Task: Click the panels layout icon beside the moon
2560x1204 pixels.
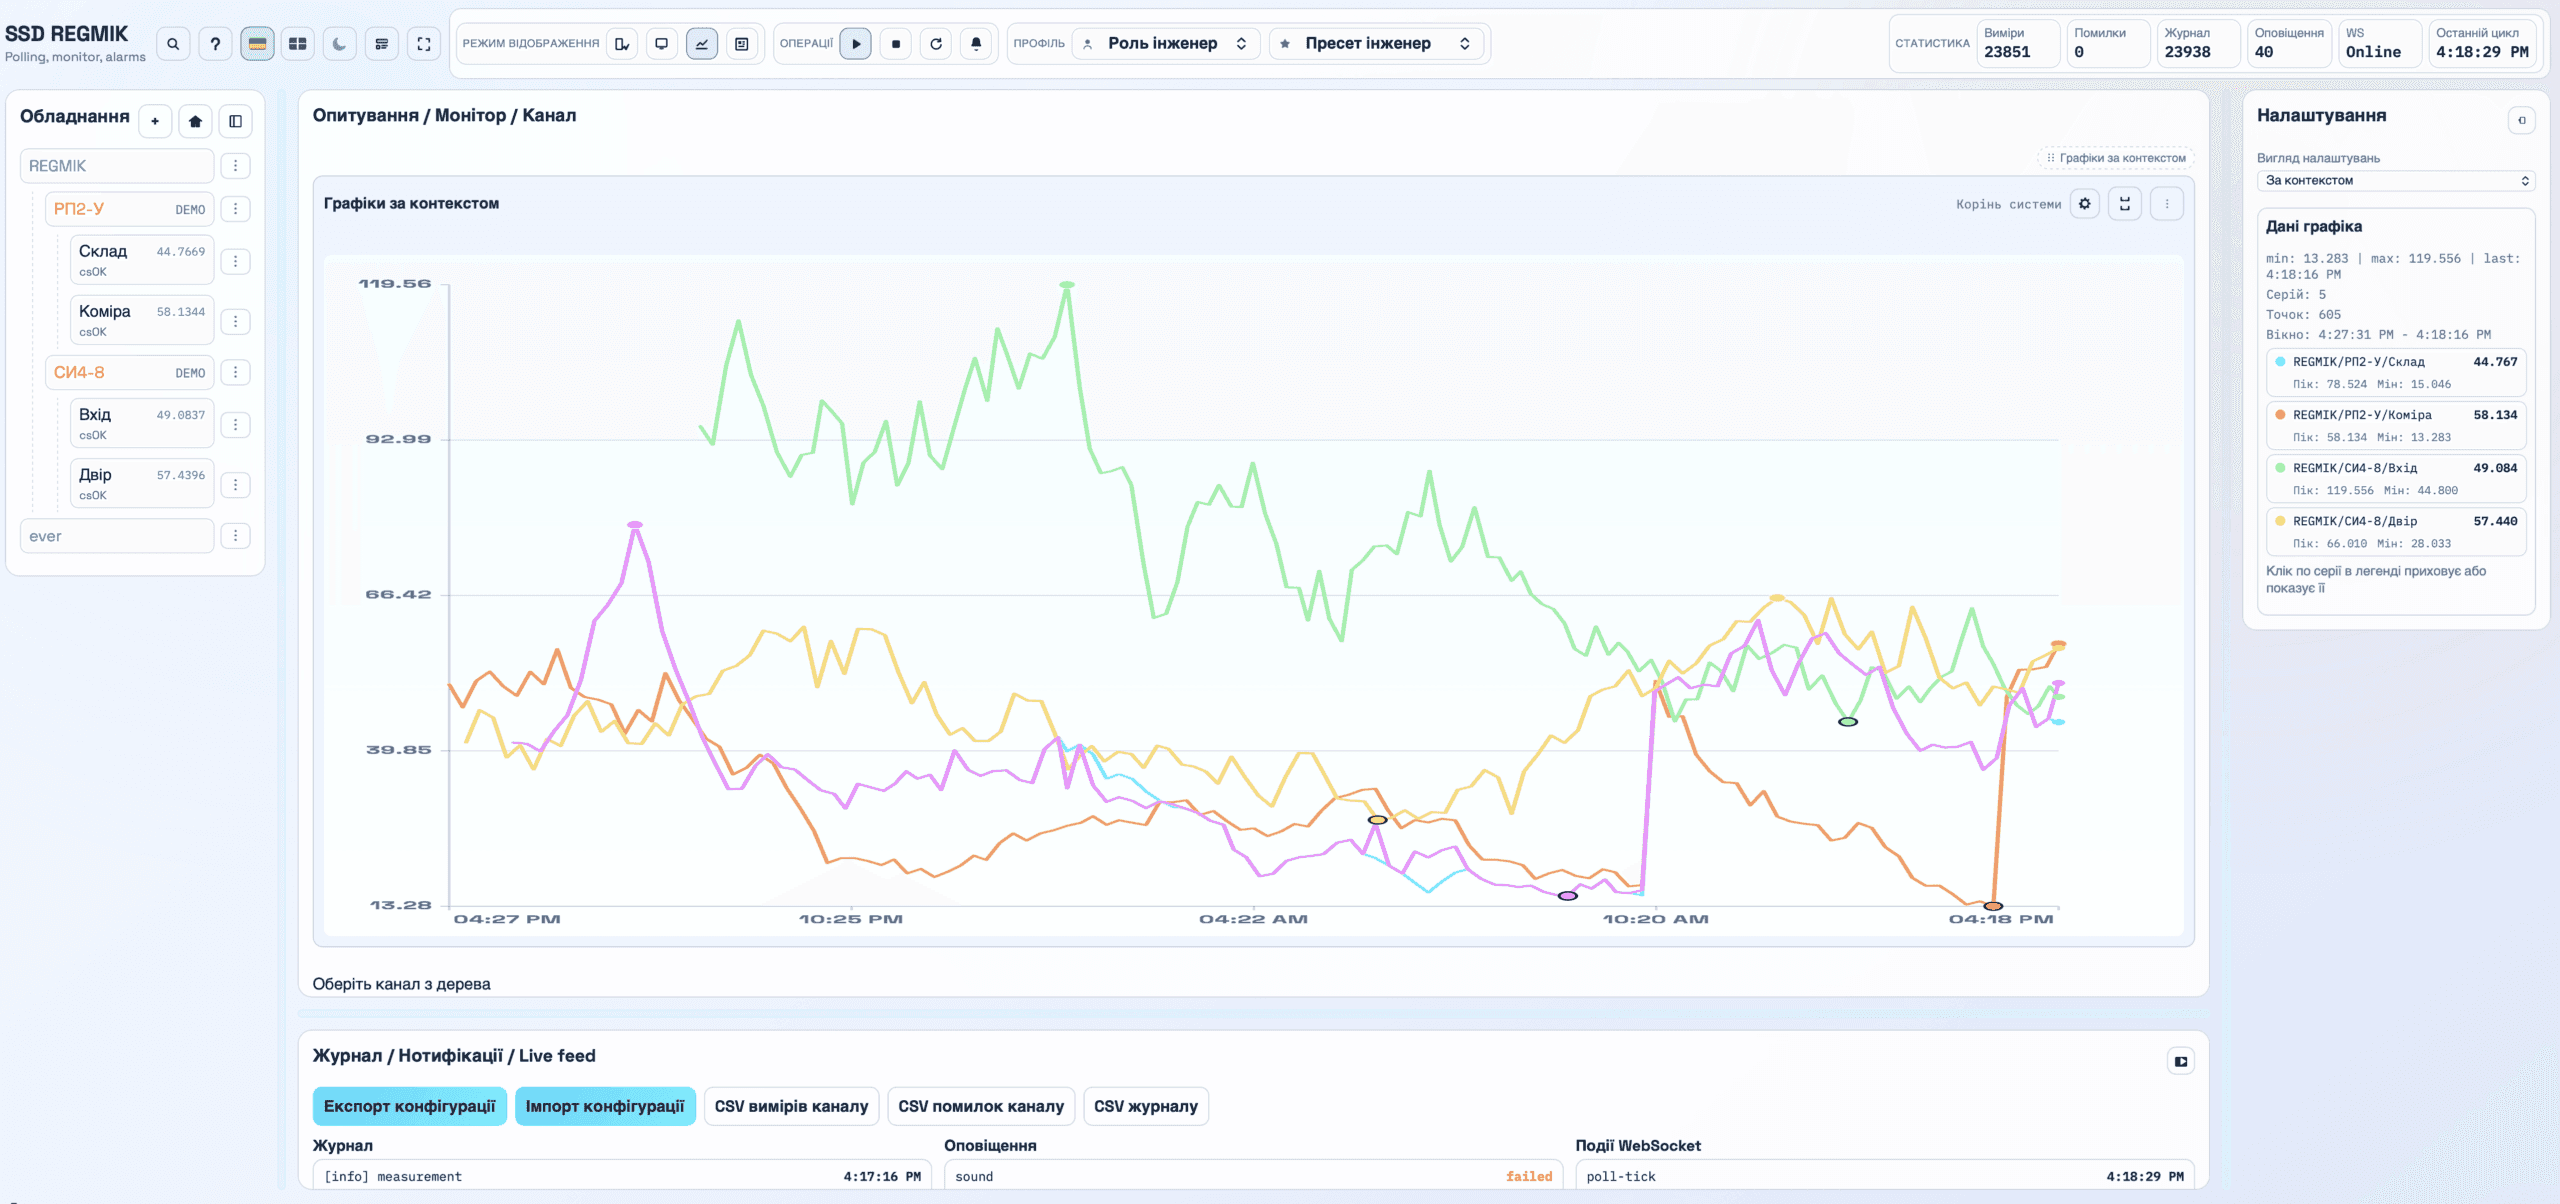Action: (x=382, y=44)
